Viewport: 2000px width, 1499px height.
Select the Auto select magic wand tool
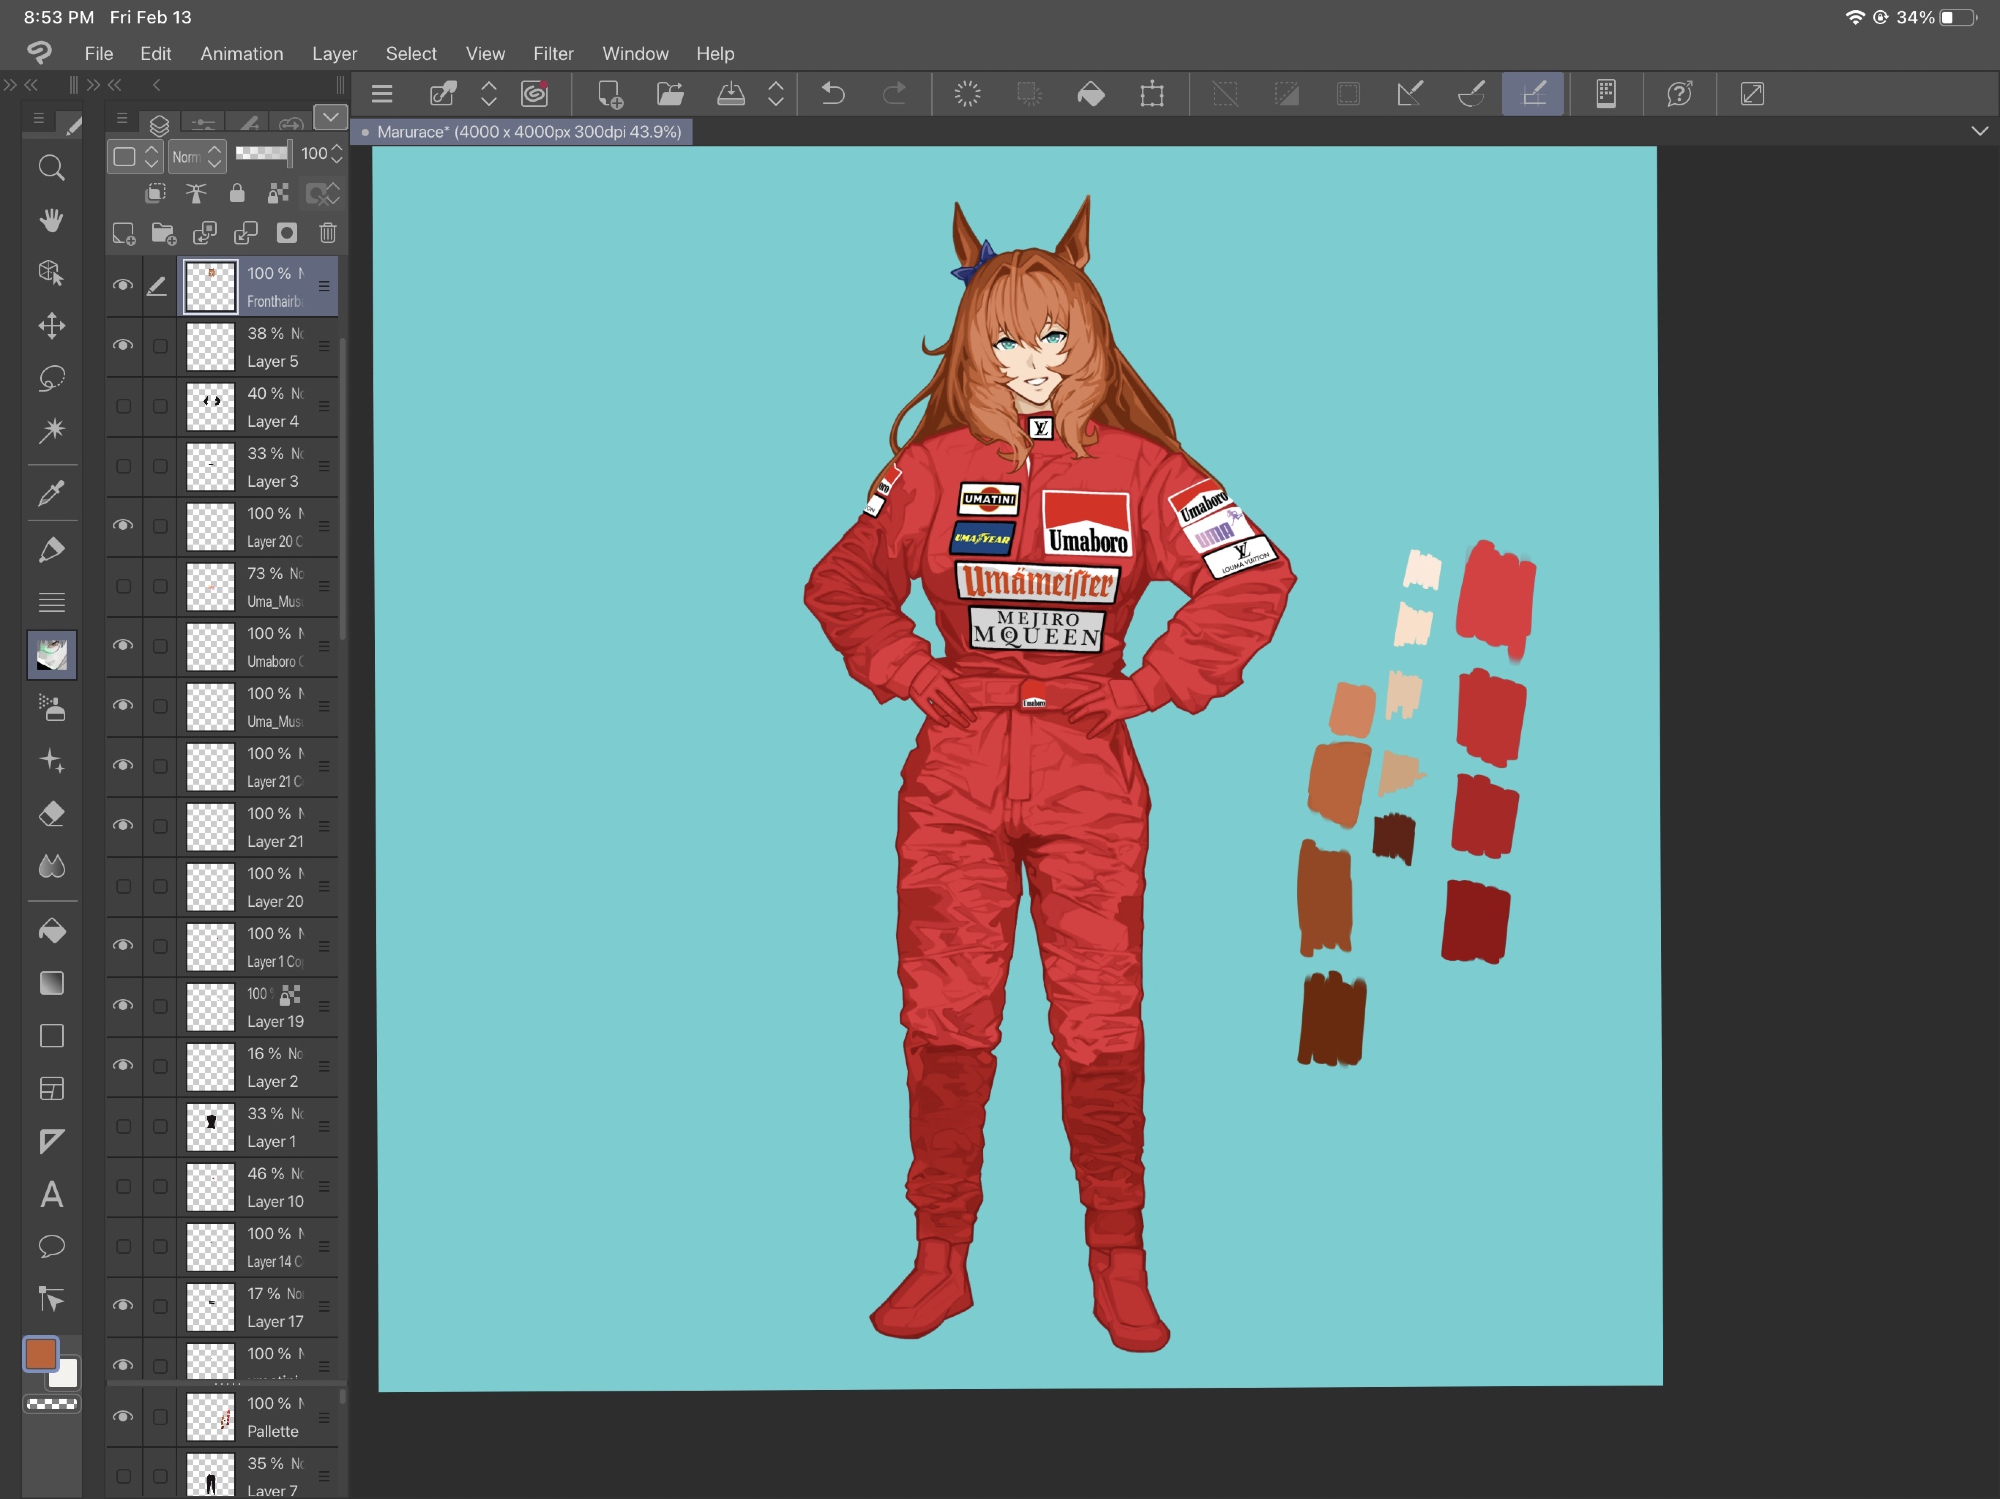point(51,430)
